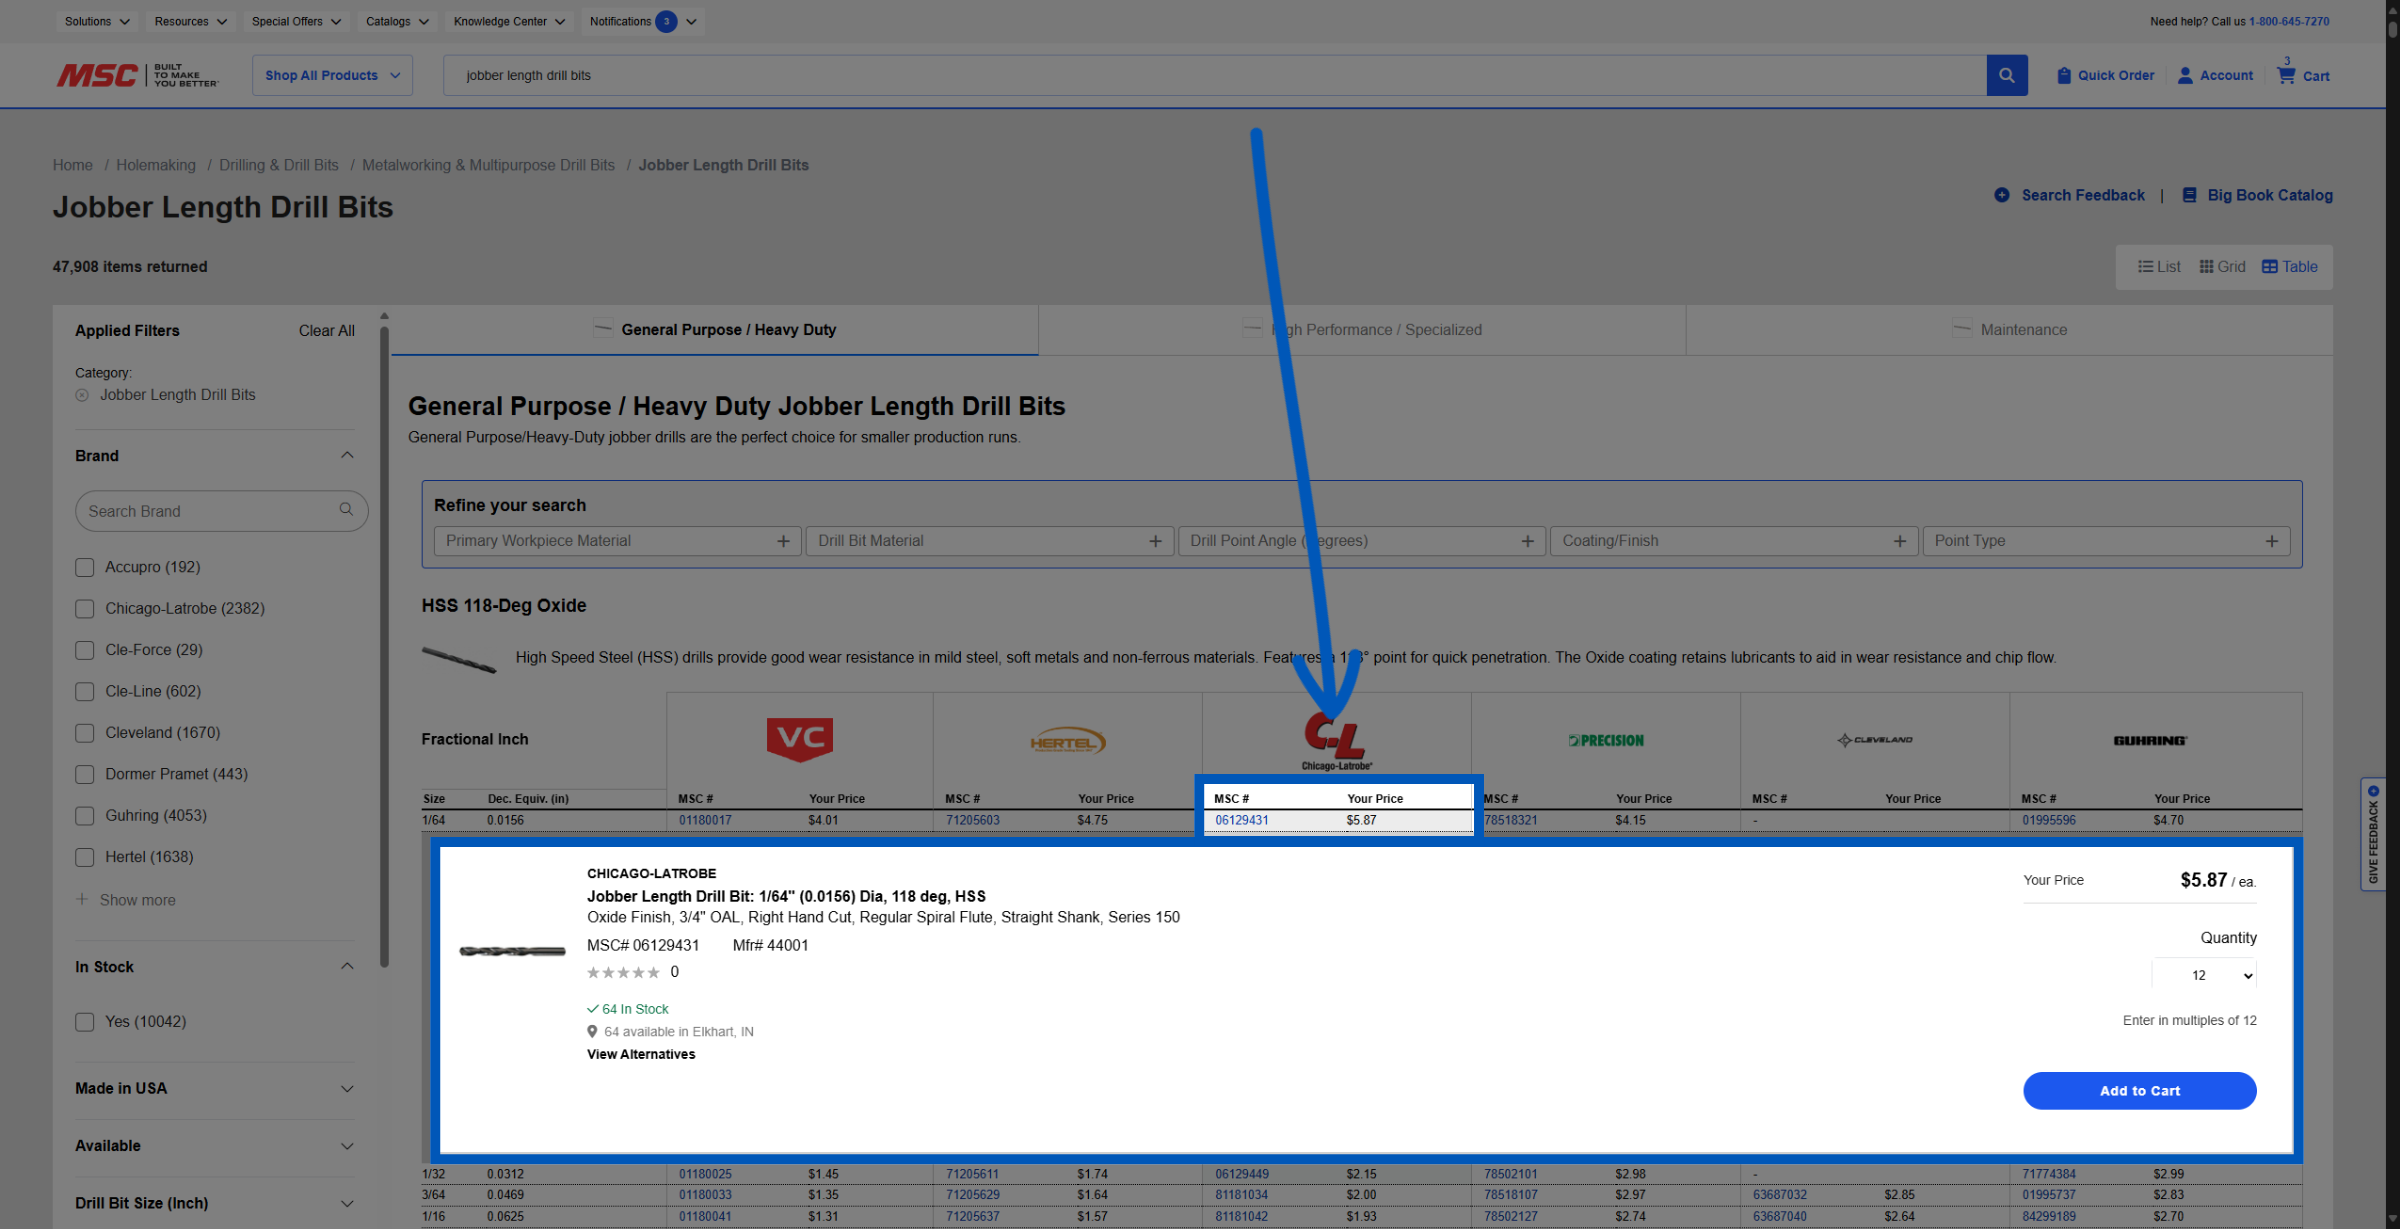
Task: Open the Resources menu
Action: click(x=191, y=21)
